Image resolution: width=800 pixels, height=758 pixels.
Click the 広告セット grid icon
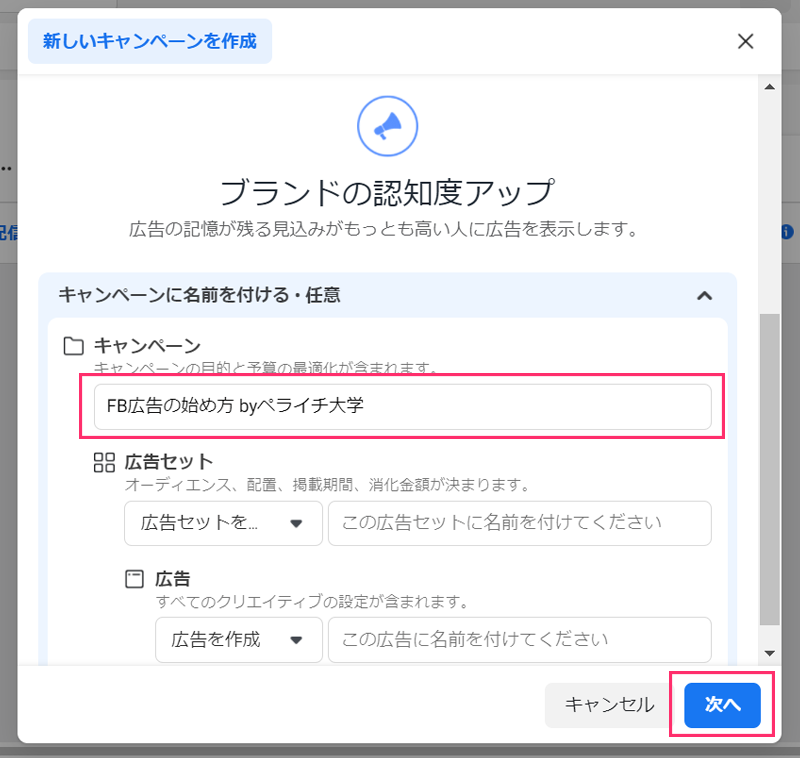(104, 462)
